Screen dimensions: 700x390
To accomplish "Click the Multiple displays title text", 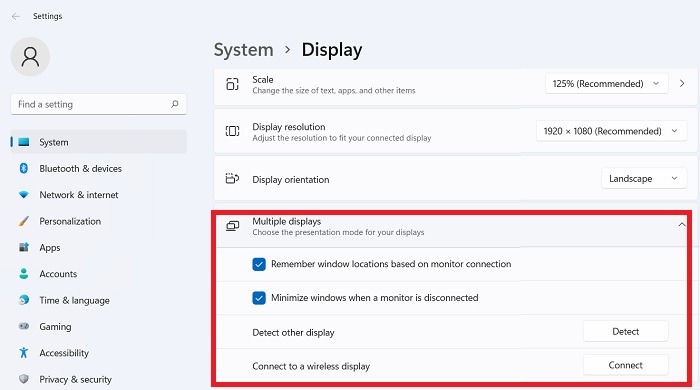I will coord(287,221).
